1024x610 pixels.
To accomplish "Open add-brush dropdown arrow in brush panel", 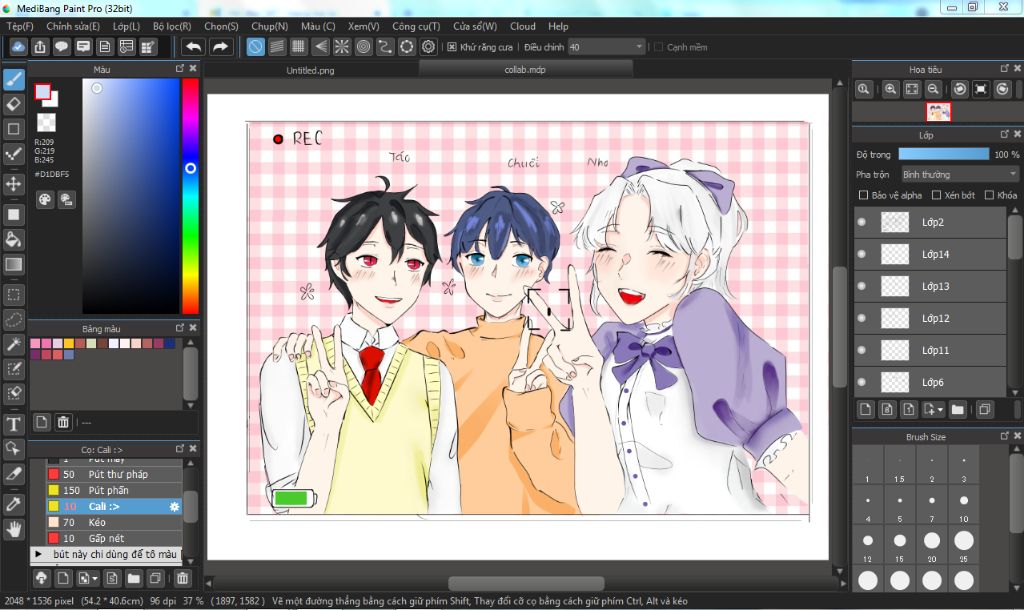I will pos(95,578).
